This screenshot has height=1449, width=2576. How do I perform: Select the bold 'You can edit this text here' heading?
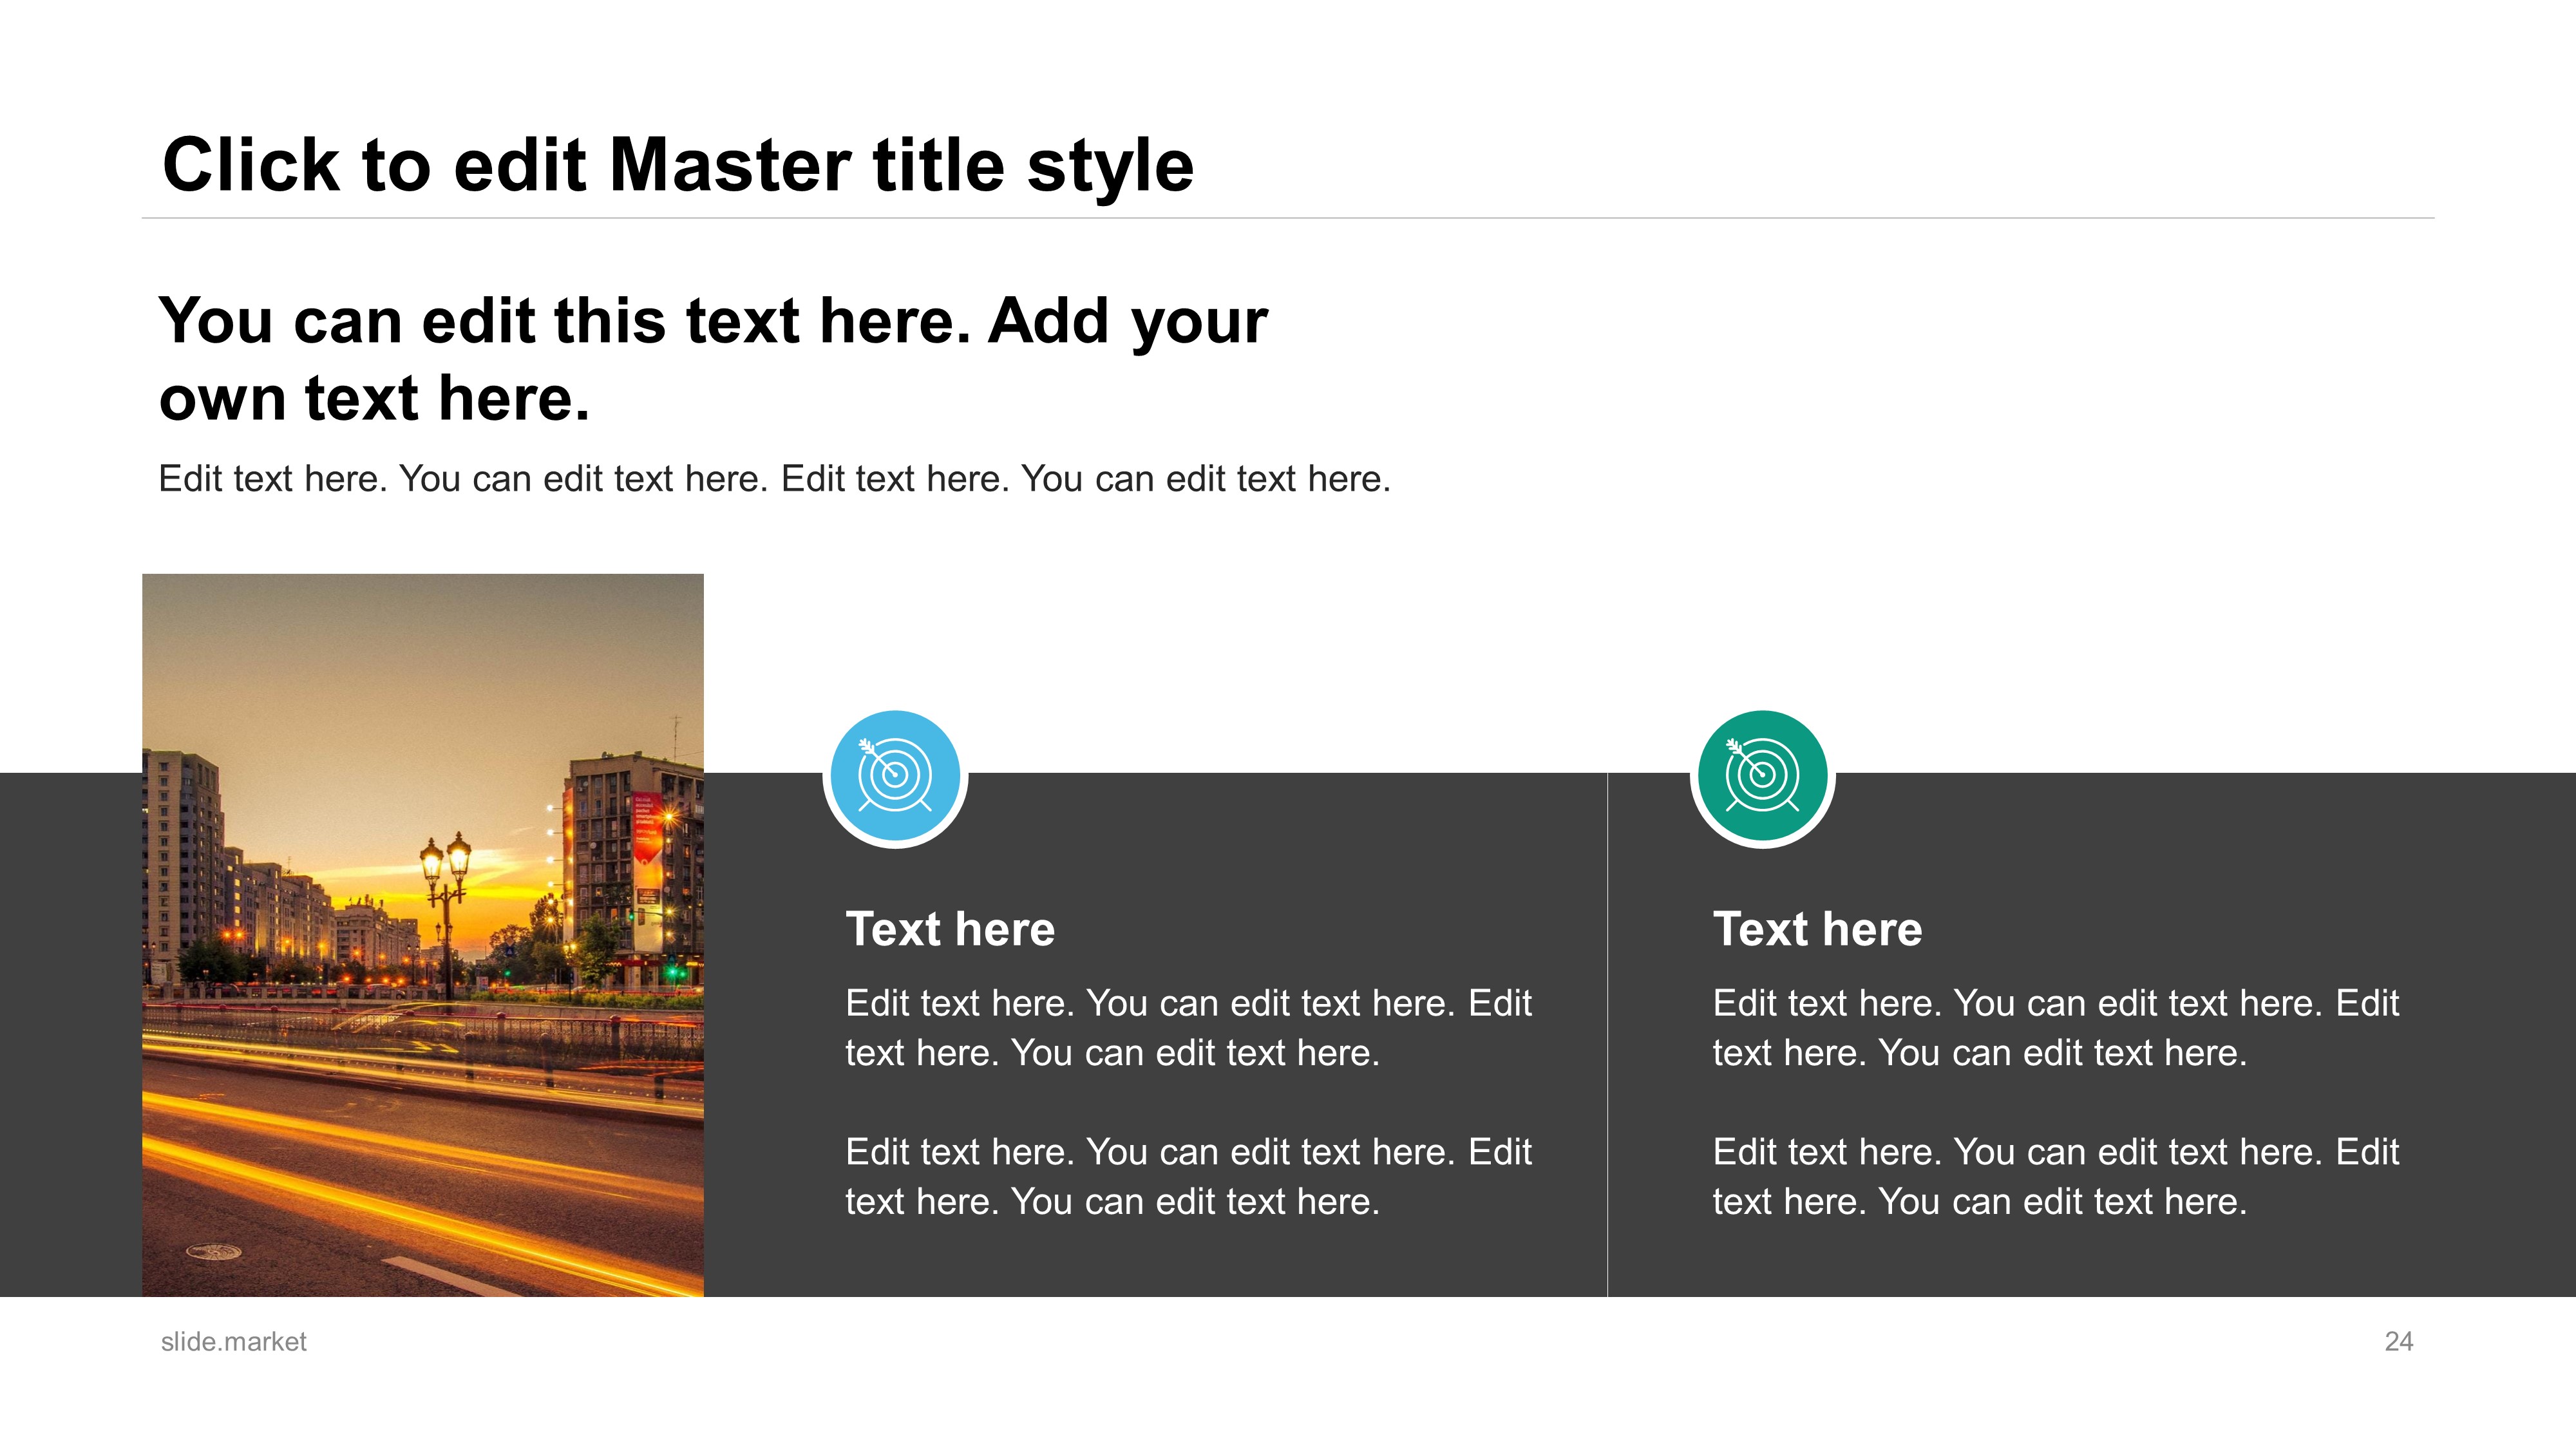713,359
